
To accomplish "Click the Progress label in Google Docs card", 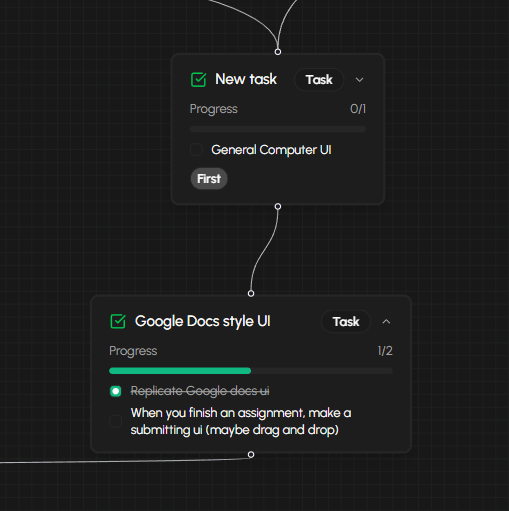I will [133, 351].
